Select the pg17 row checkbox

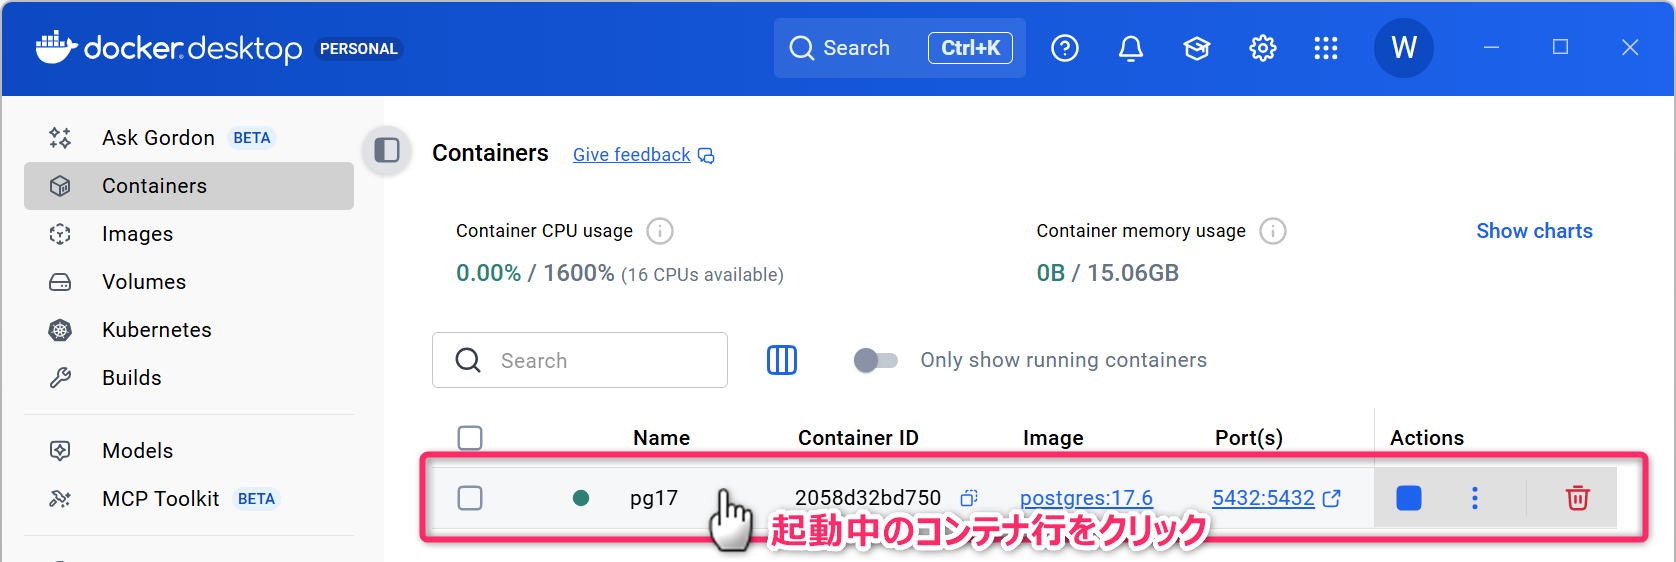click(470, 498)
